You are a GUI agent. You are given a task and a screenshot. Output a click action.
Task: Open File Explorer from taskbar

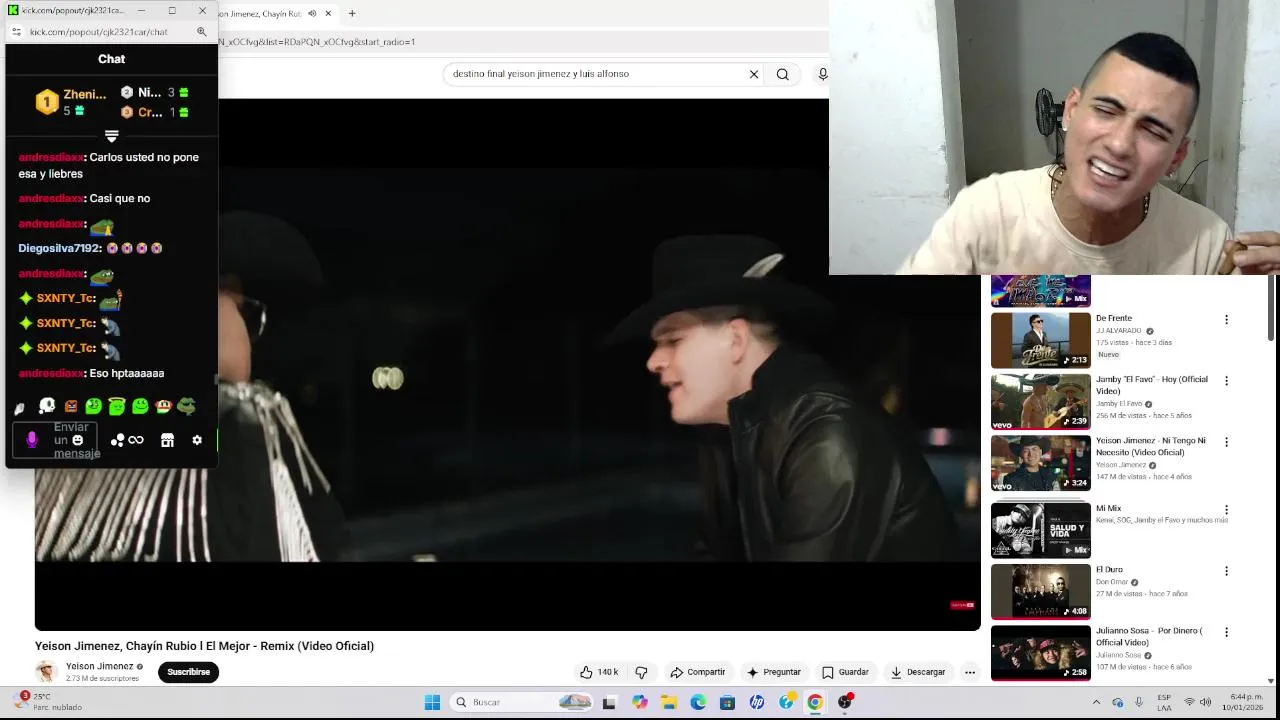(669, 702)
